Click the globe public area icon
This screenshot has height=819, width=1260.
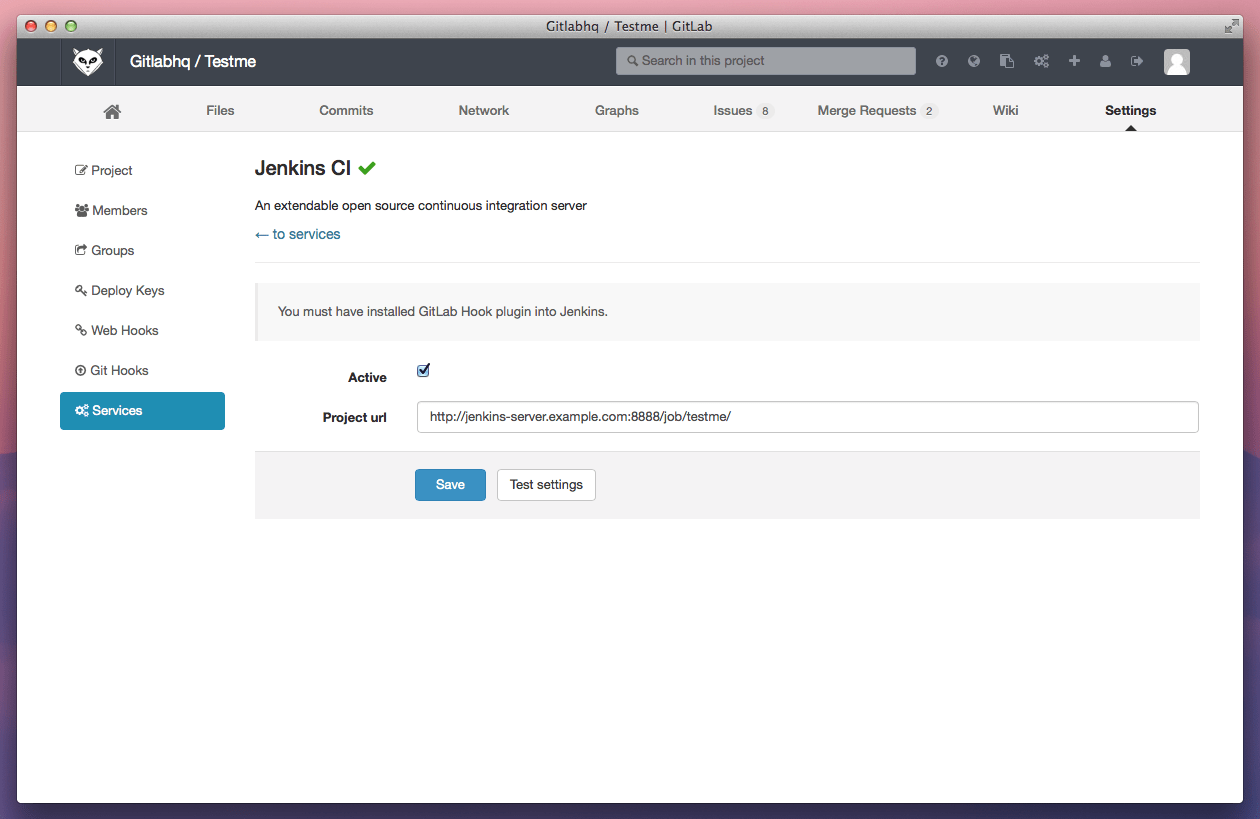tap(974, 61)
